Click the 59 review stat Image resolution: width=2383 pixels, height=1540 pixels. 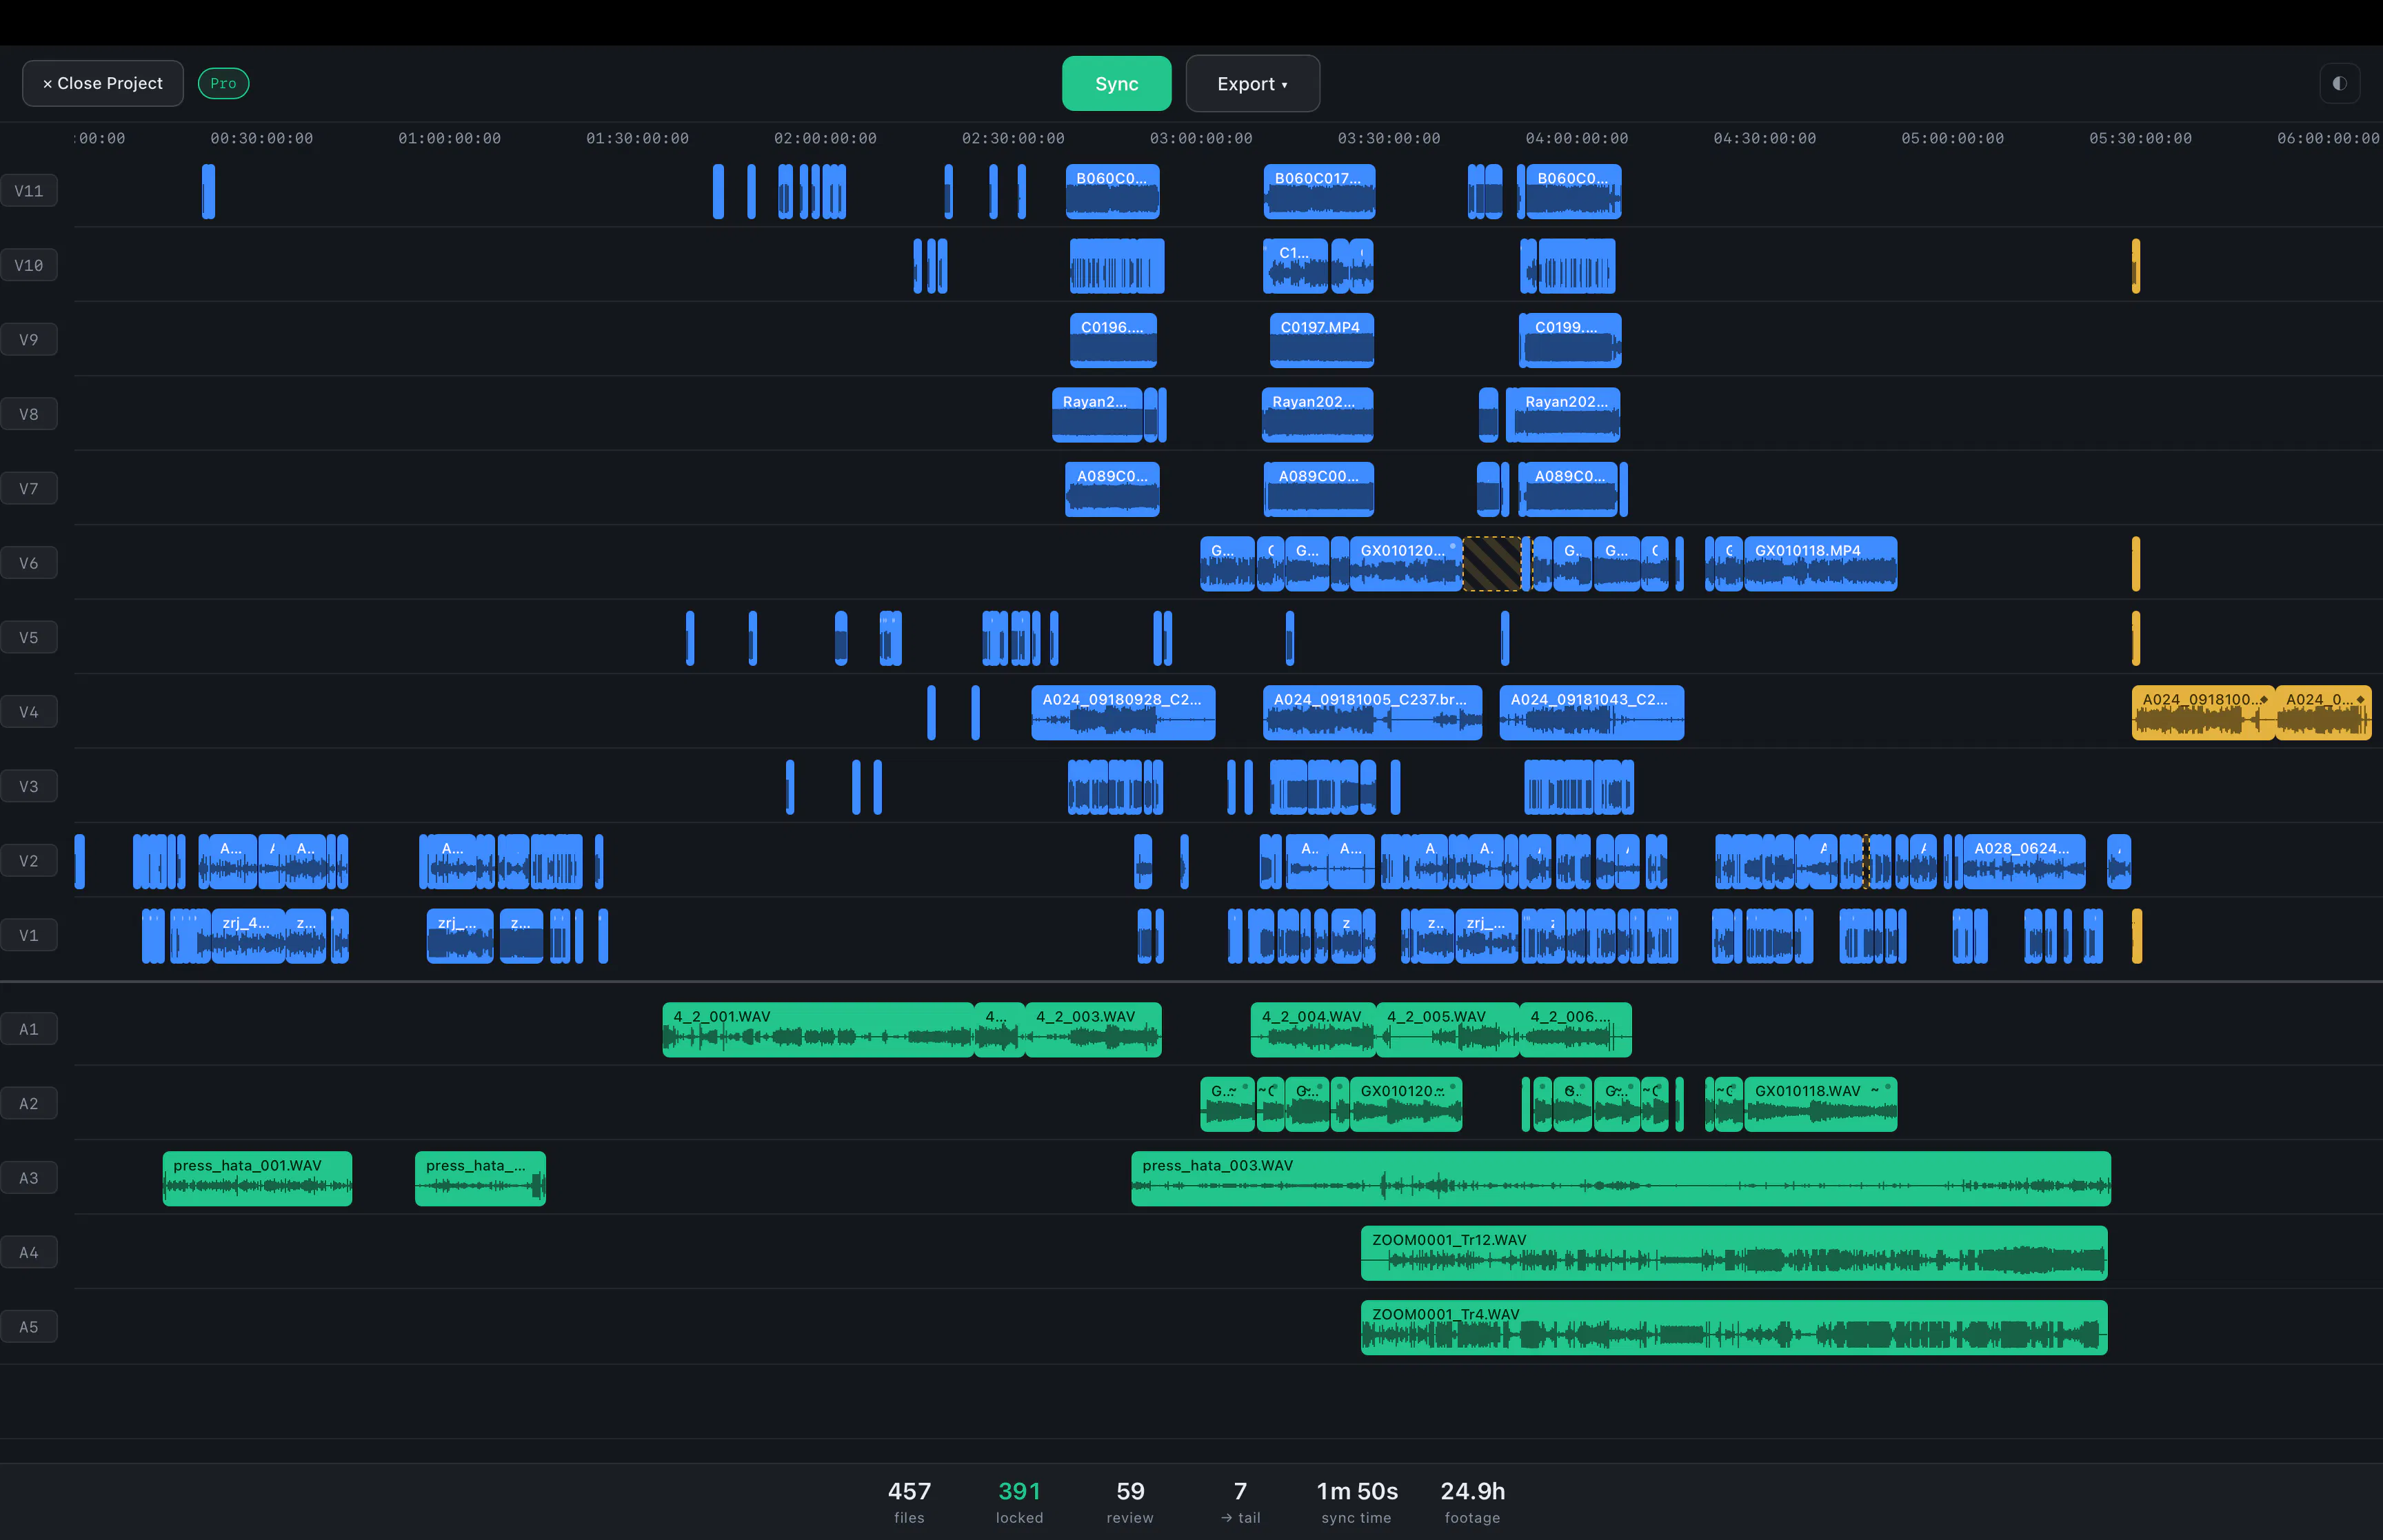click(1130, 1501)
